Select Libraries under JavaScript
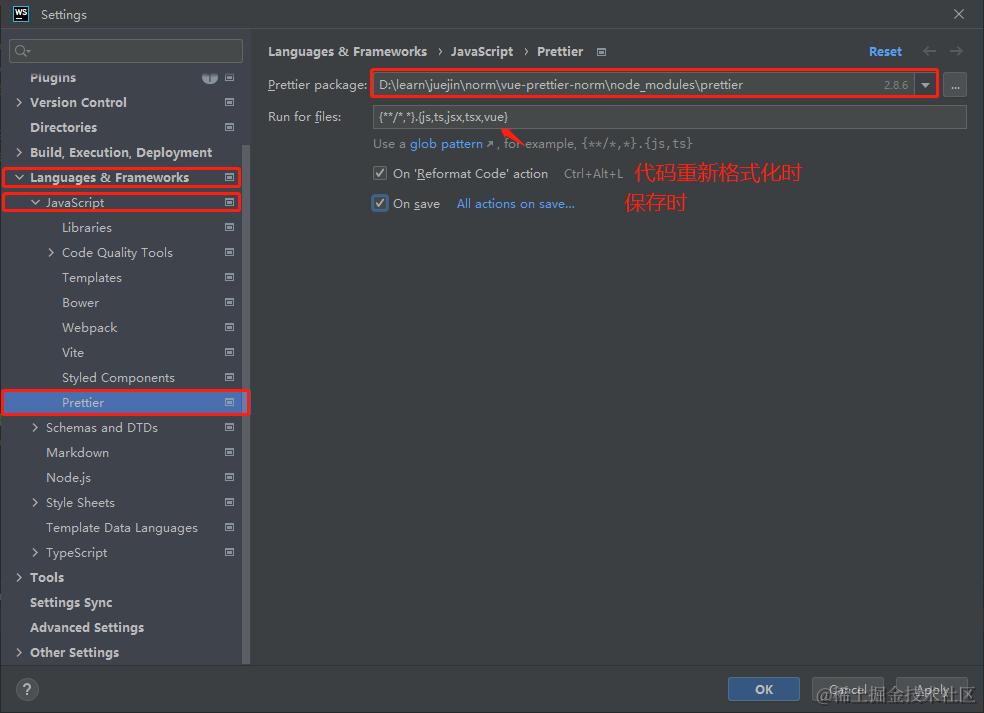Screen dimensions: 984x713 [87, 227]
